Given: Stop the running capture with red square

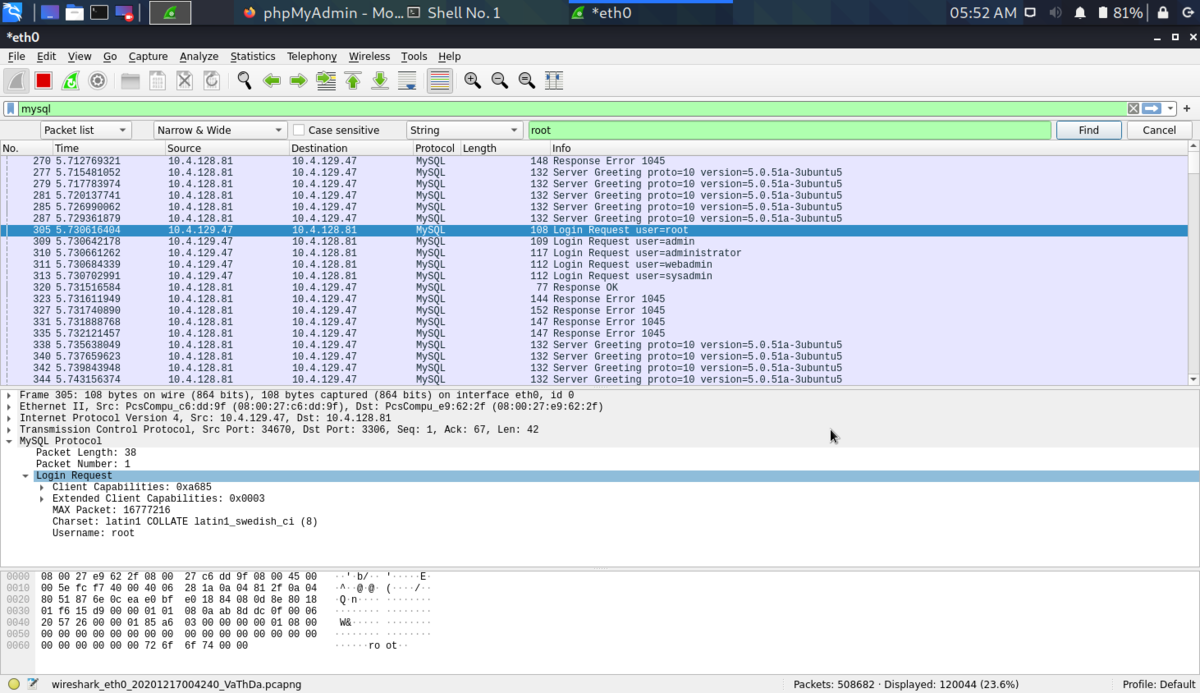Looking at the screenshot, I should [x=44, y=81].
